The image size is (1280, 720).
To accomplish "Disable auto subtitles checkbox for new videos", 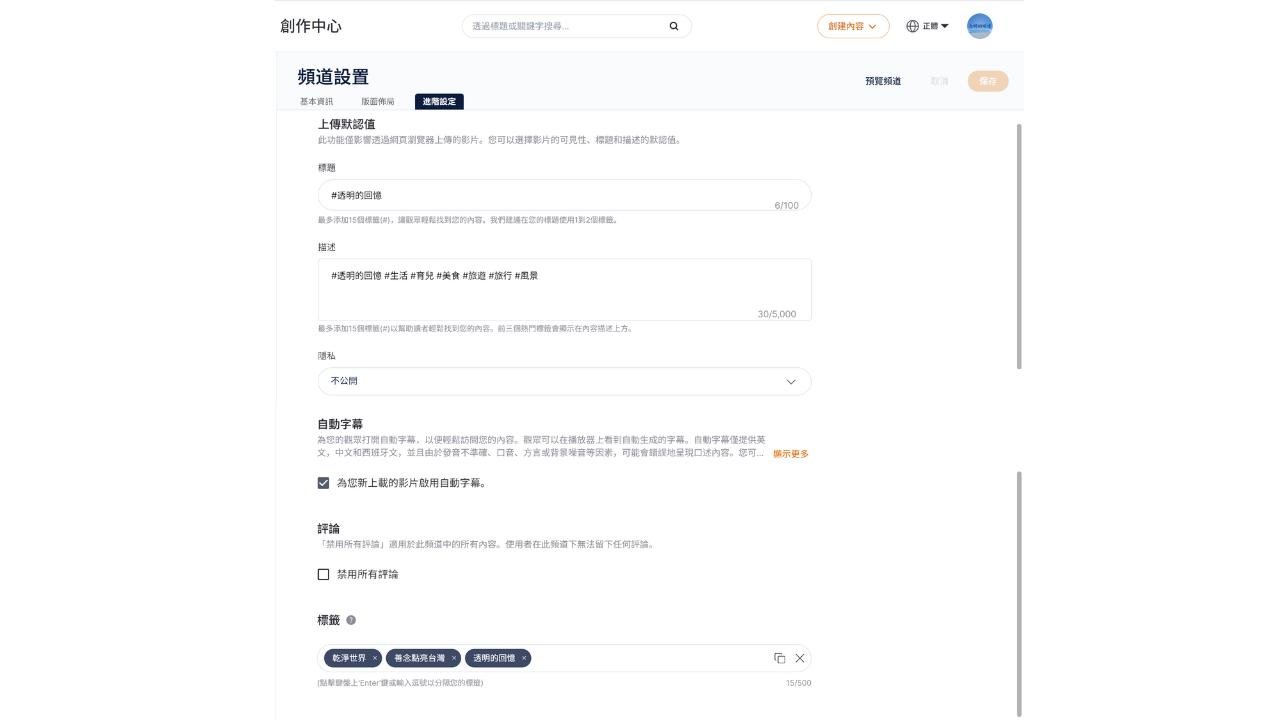I will click(x=323, y=483).
